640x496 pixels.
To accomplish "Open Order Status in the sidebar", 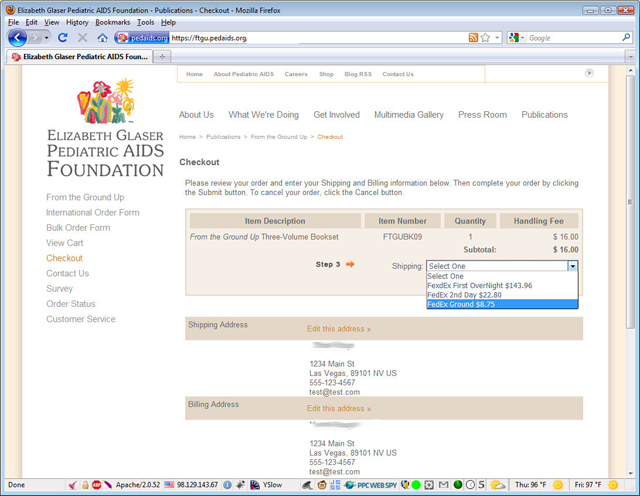I will click(71, 304).
